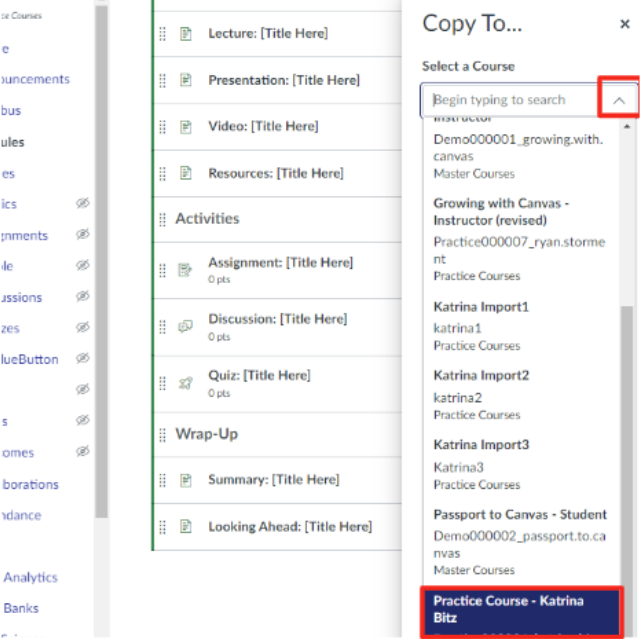Click the document icon beside Lecture item

click(185, 34)
